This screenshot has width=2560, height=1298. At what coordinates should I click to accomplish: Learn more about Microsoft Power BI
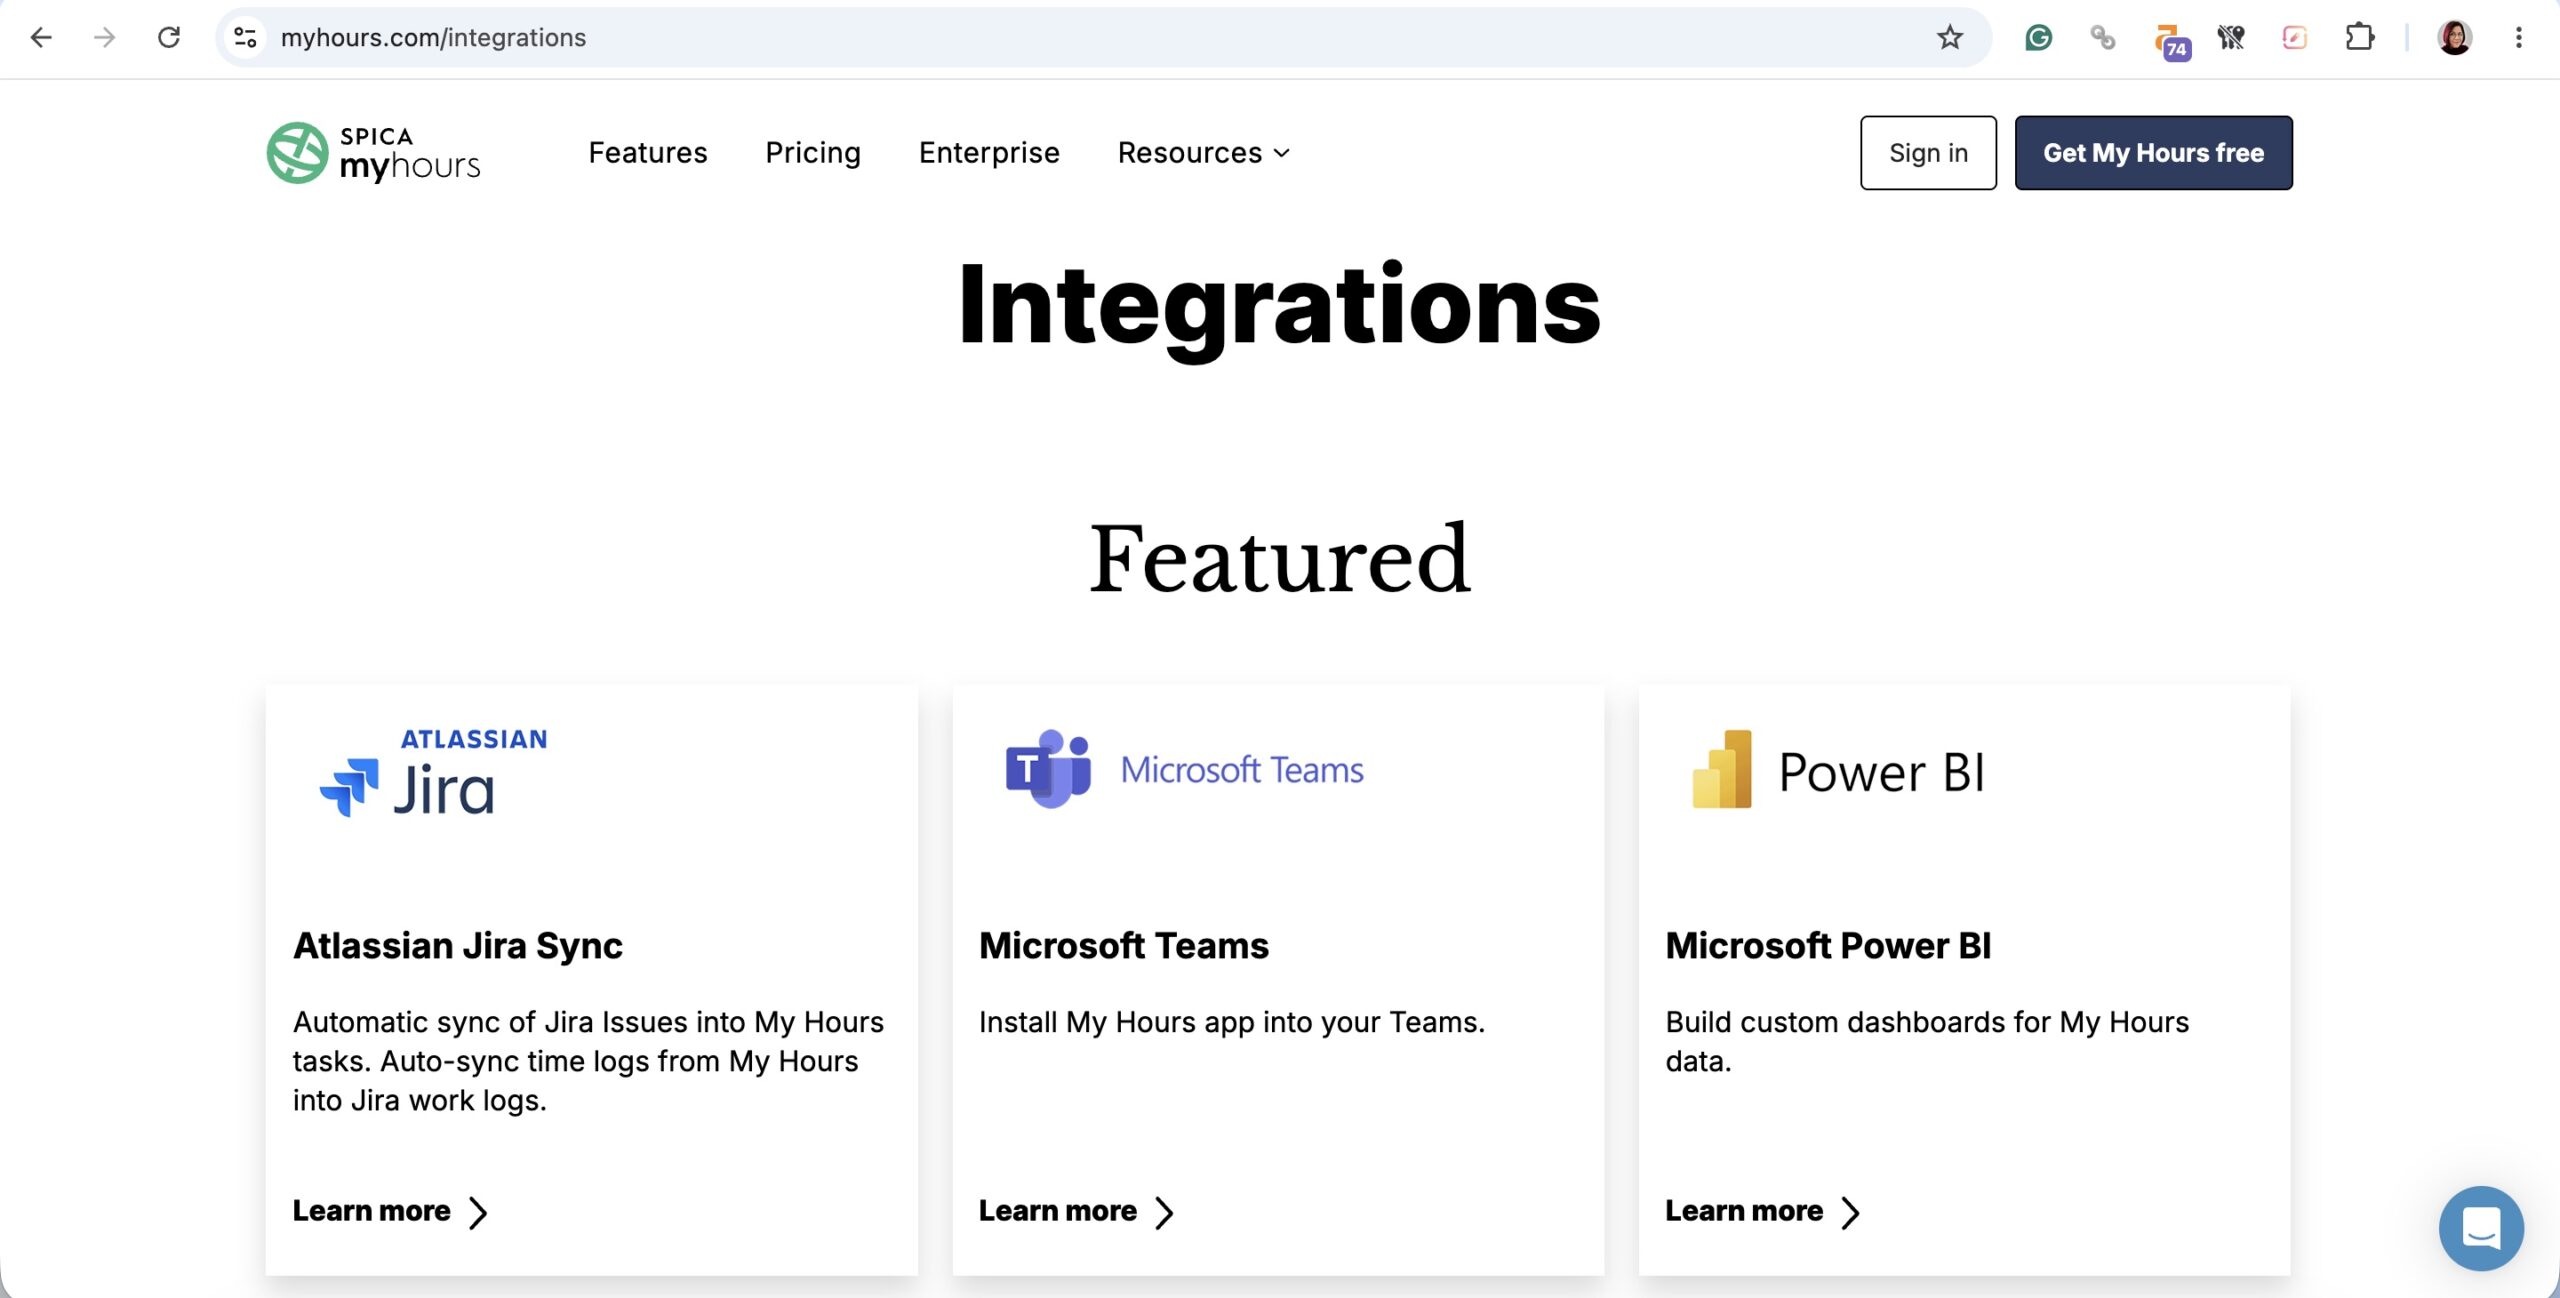[1762, 1211]
